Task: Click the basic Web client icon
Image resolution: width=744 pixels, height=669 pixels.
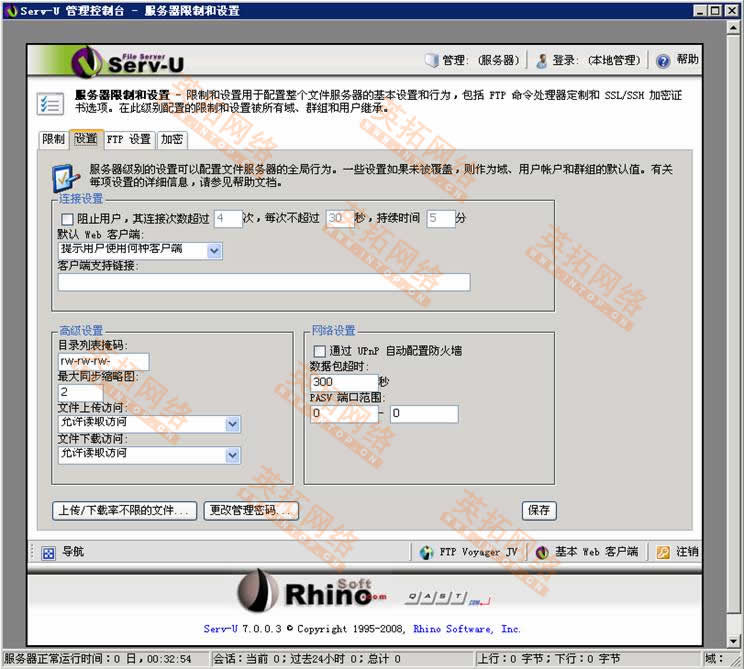Action: tap(542, 552)
